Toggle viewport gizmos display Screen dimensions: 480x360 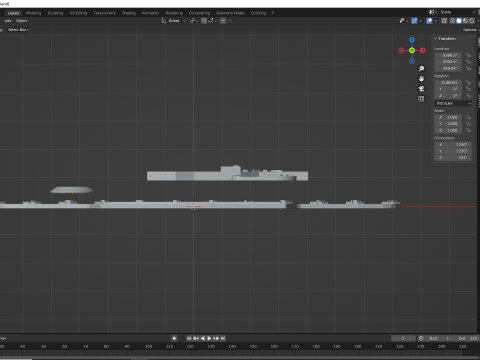pyautogui.click(x=414, y=21)
